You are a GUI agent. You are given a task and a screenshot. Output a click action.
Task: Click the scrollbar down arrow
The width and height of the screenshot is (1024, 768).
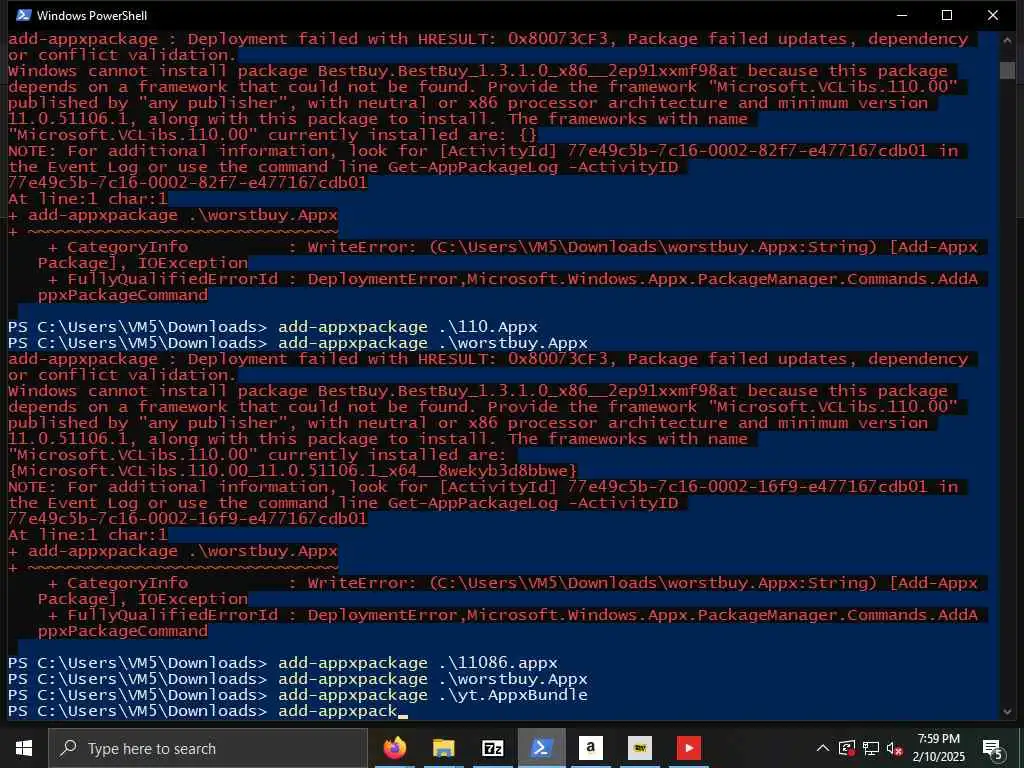(x=1007, y=712)
